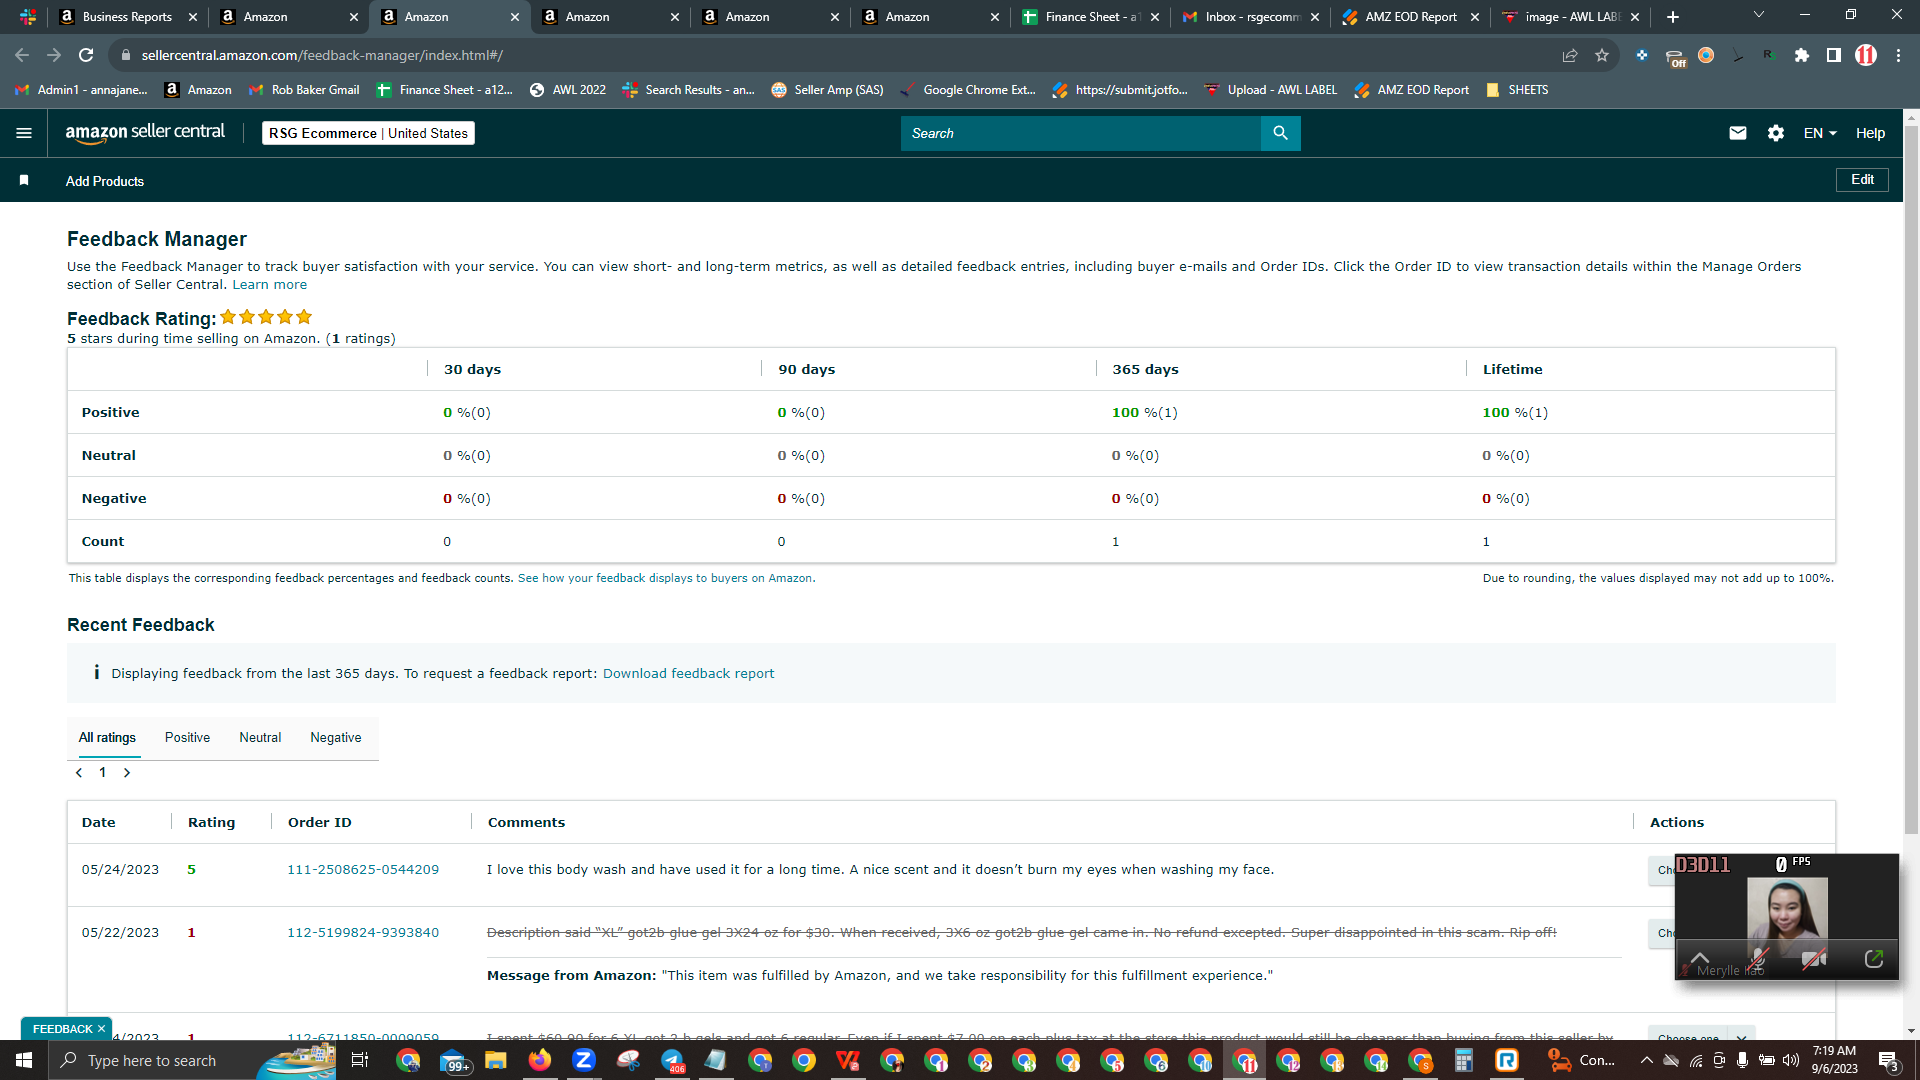Open a new browser tab
The image size is (1920, 1080).
[1673, 17]
